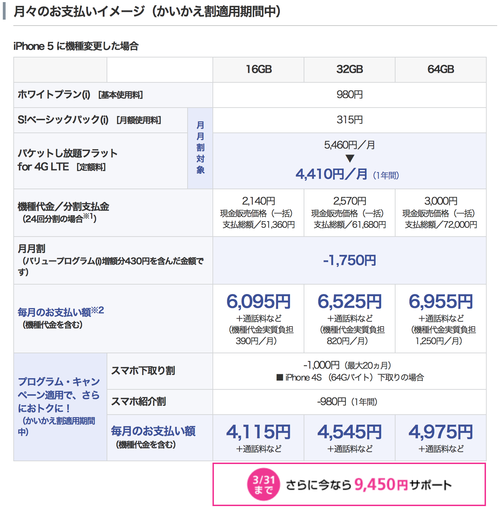Click the さらに今なら 9,450円サポート banner
Screen dimensions: 500x518
pyautogui.click(x=349, y=484)
